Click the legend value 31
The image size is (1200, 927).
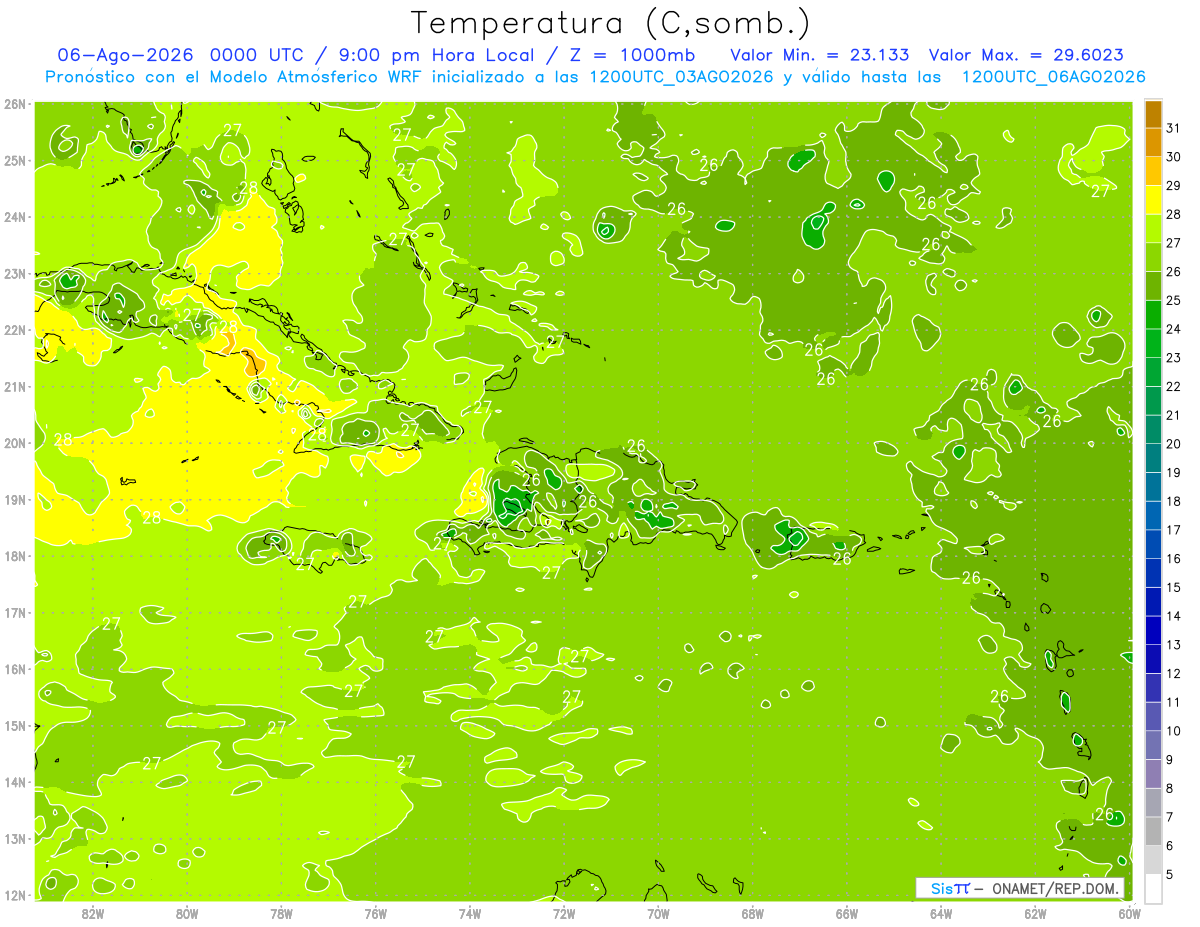pyautogui.click(x=1174, y=128)
